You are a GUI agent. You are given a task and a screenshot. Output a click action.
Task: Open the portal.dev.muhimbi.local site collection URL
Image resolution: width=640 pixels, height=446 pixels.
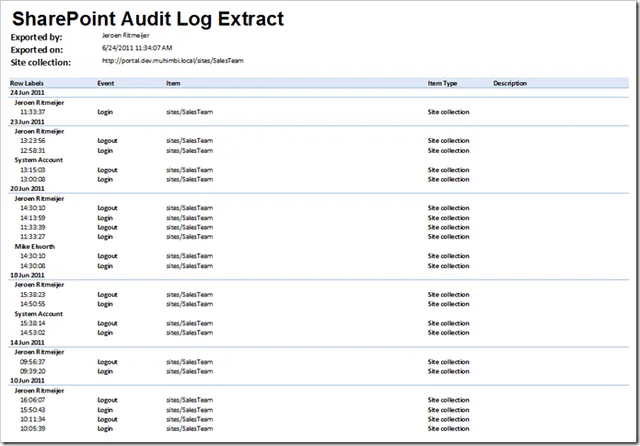(173, 61)
